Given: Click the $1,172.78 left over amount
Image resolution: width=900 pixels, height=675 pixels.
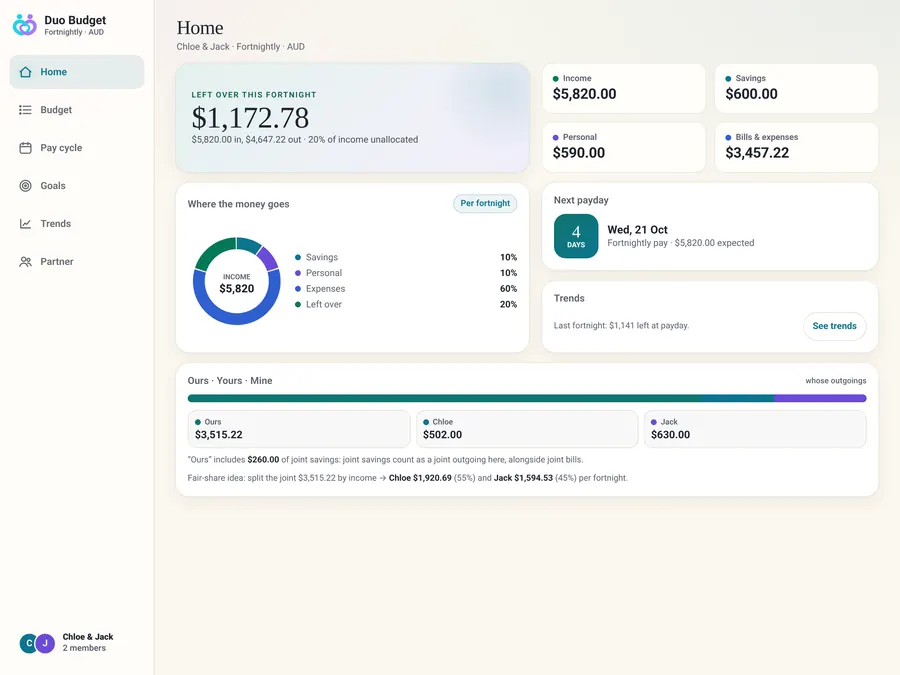Looking at the screenshot, I should (250, 118).
